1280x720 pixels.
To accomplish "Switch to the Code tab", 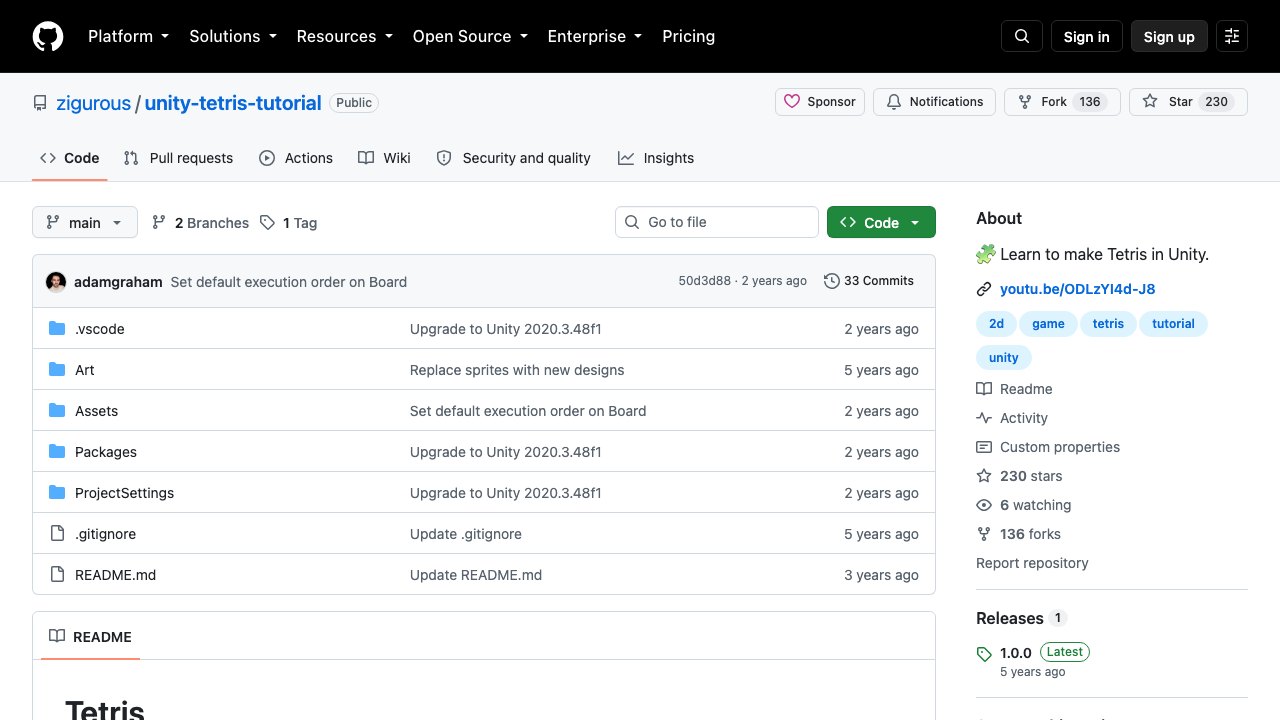I will (x=70, y=158).
